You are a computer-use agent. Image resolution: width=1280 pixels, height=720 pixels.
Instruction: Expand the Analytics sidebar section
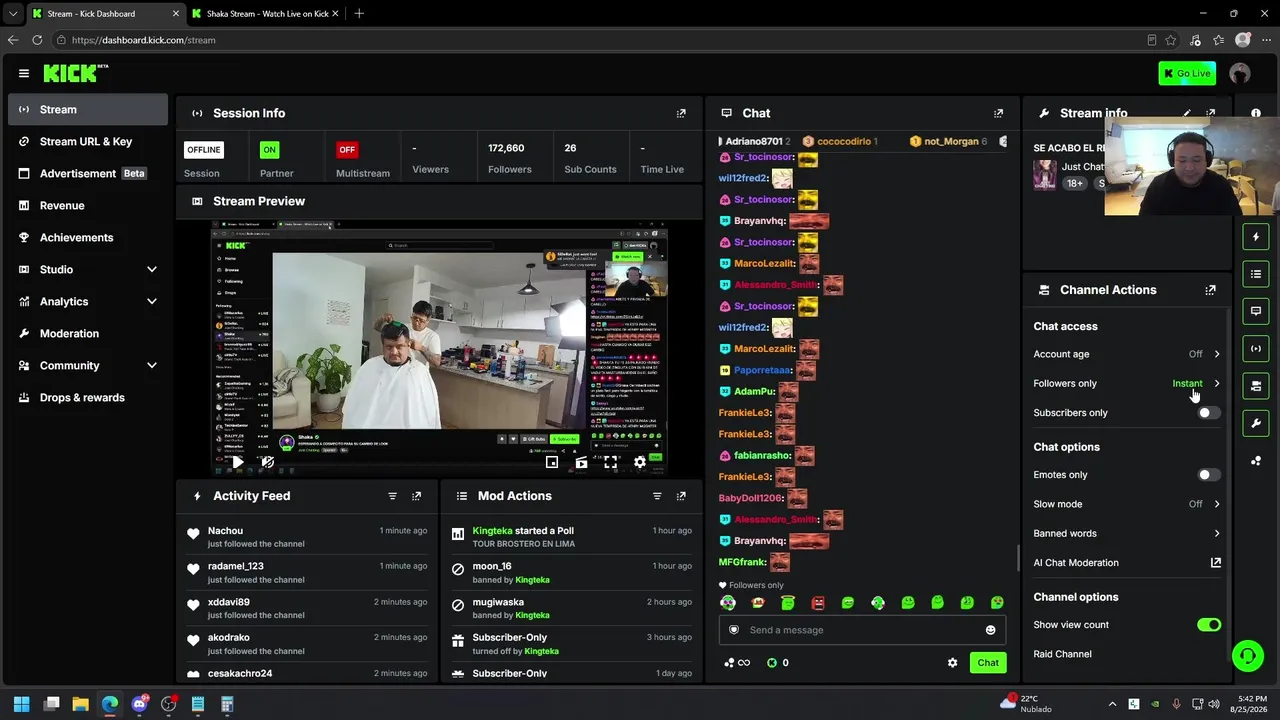coord(88,301)
